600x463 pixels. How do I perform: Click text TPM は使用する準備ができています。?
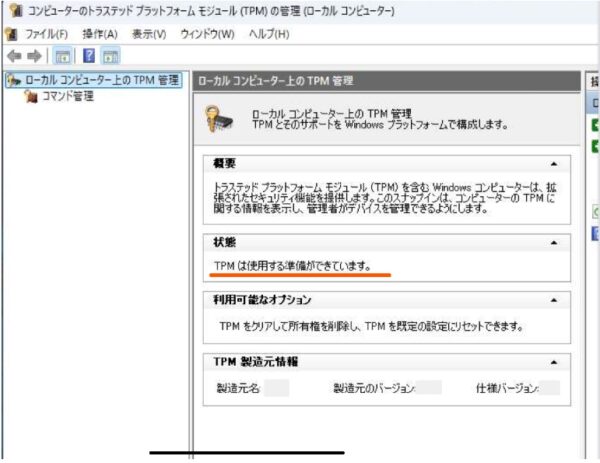[x=292, y=266]
